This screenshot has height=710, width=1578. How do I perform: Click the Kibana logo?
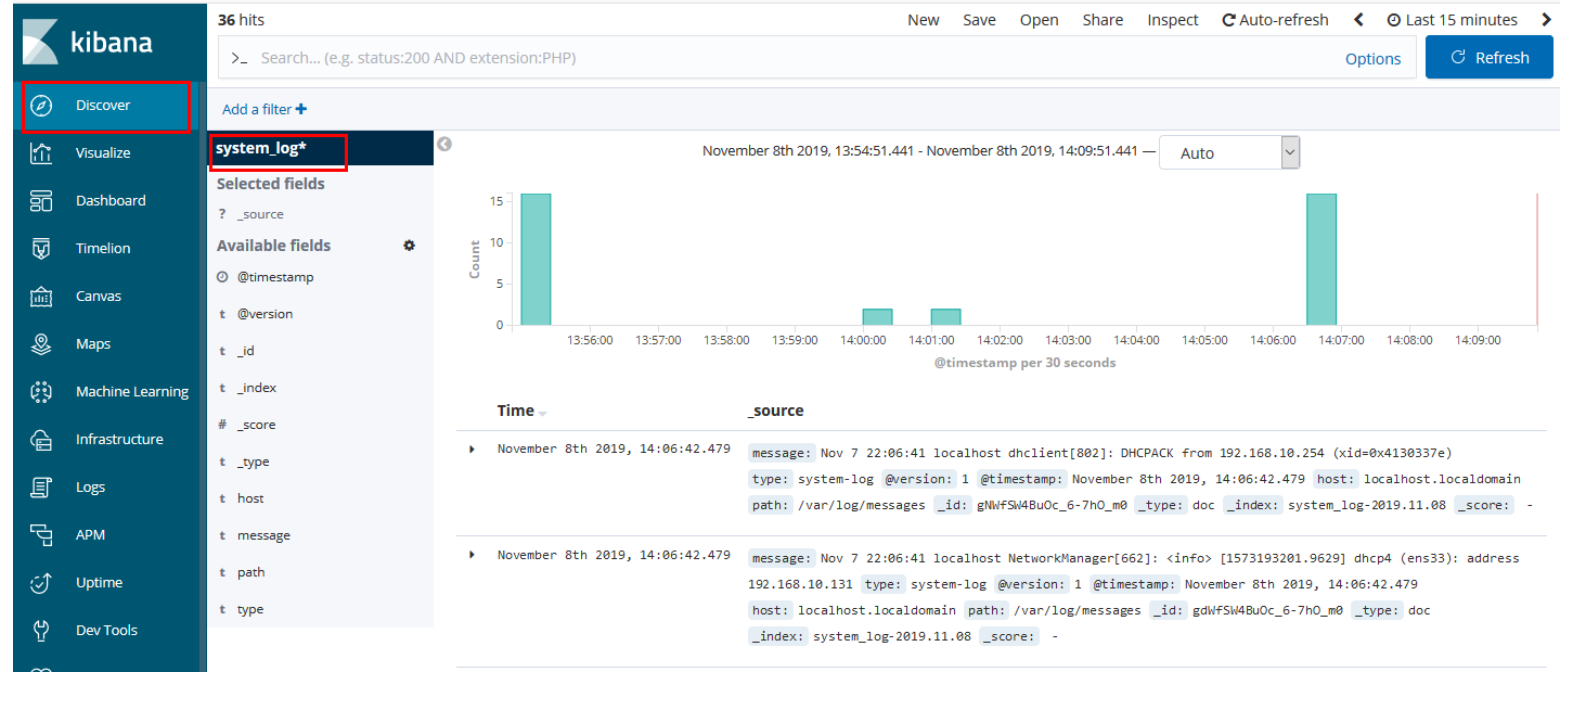[x=88, y=42]
